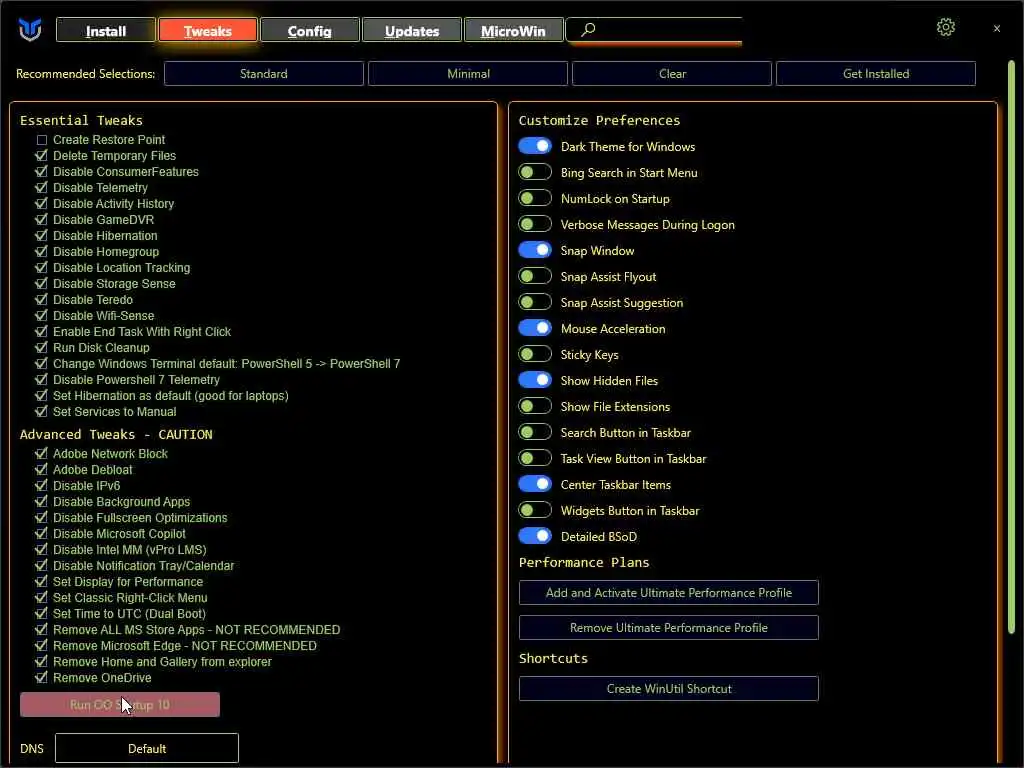Uncheck Disable Microsoft Copilot
Screen dimensions: 1024x768
tap(42, 534)
